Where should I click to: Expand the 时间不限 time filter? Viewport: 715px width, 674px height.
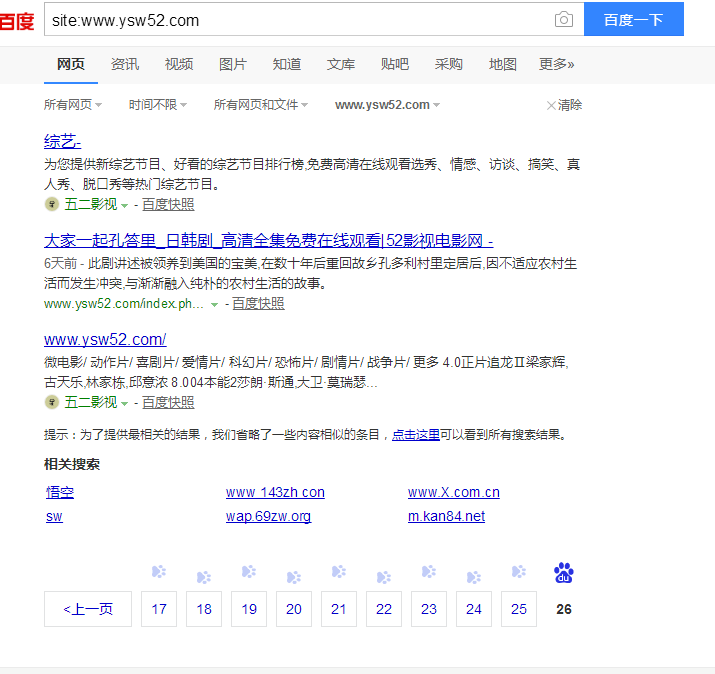(158, 105)
